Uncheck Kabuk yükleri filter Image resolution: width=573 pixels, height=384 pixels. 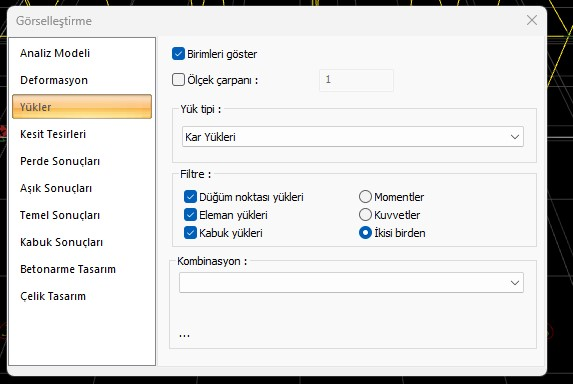190,232
